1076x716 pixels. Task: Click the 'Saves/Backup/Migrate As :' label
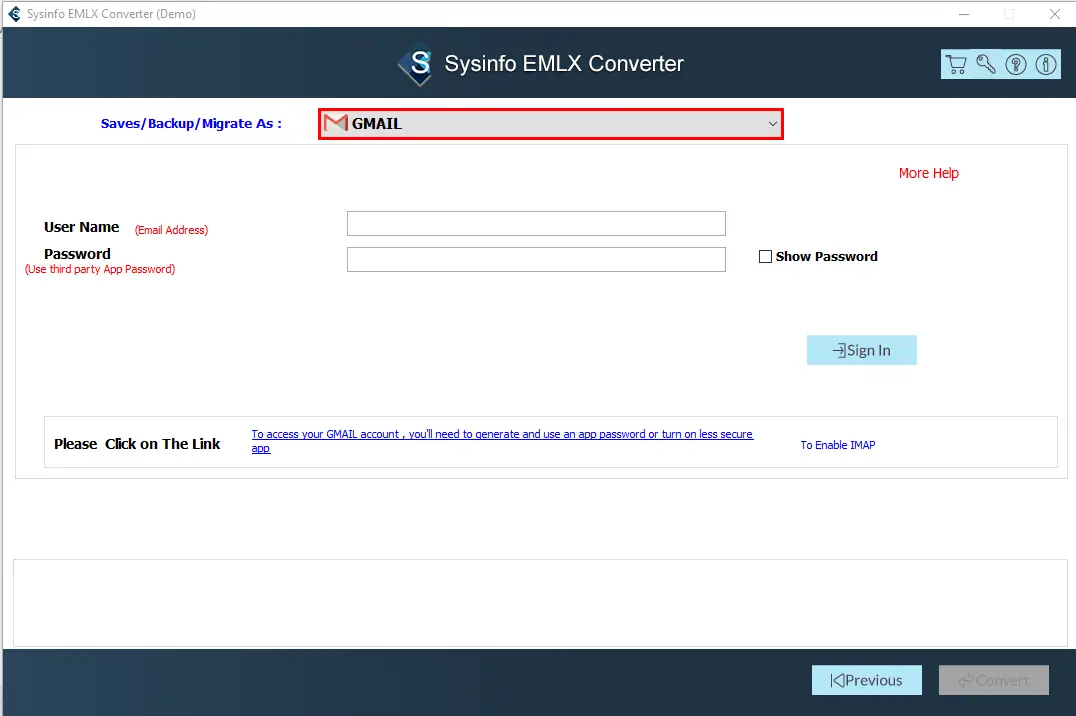pos(191,124)
